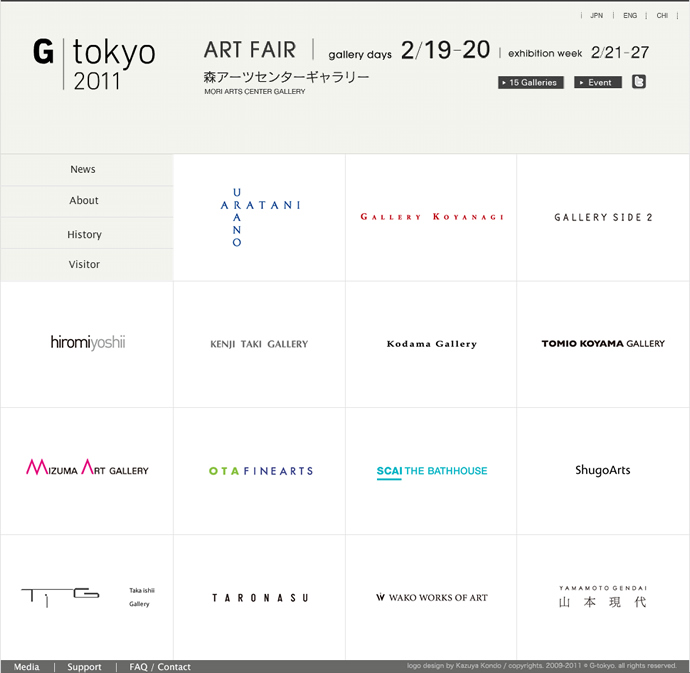Select the Arataniurano gallery logo

point(260,217)
